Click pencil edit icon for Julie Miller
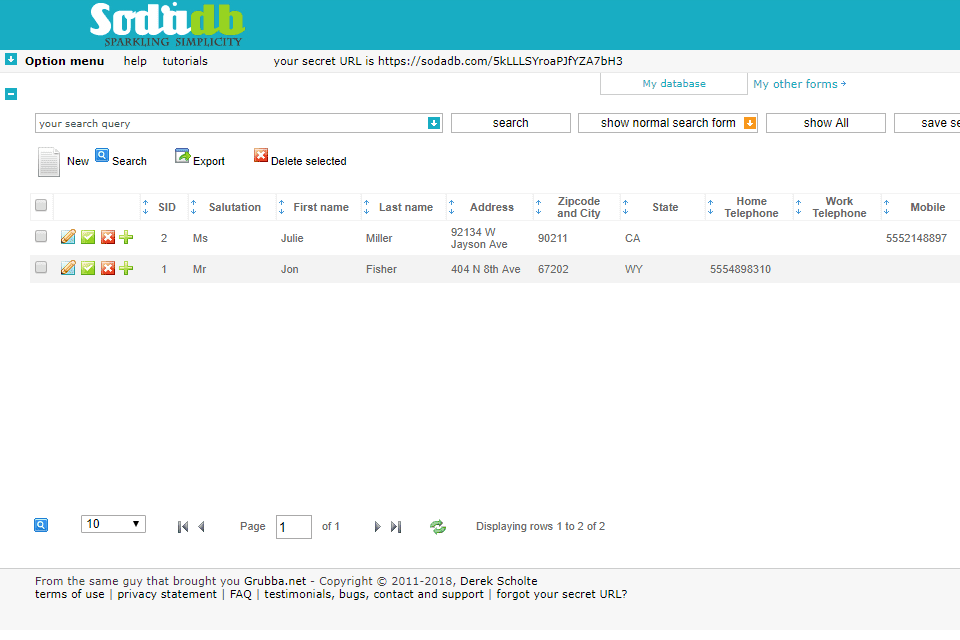Viewport: 960px width, 640px height. pyautogui.click(x=68, y=238)
